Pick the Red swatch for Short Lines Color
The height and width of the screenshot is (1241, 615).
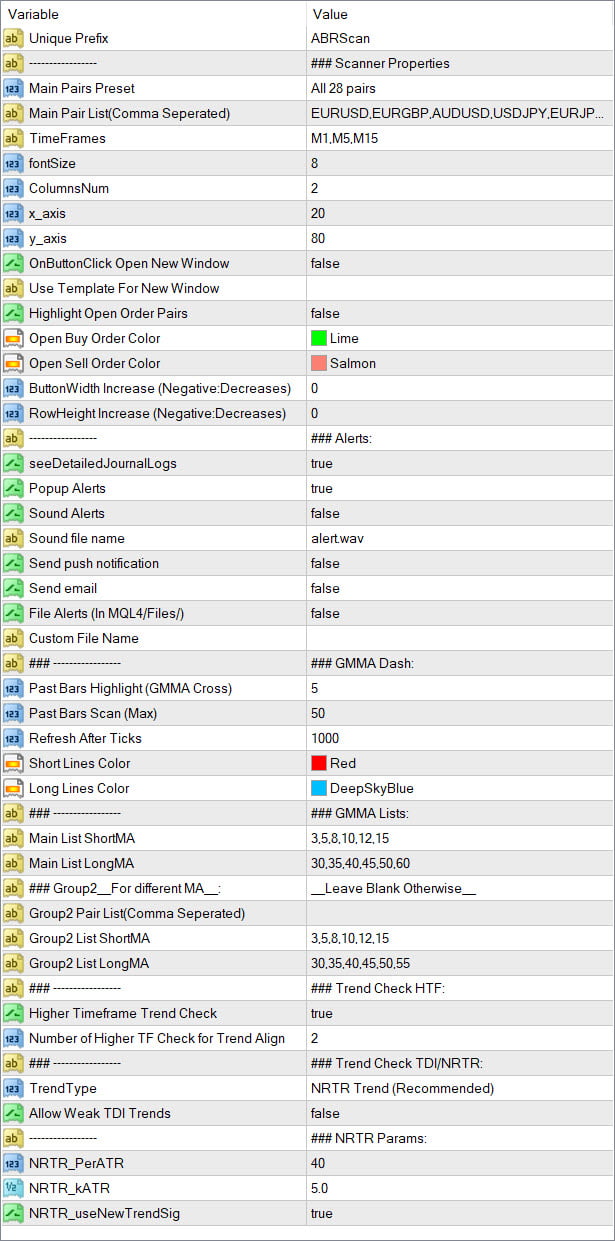pyautogui.click(x=319, y=763)
